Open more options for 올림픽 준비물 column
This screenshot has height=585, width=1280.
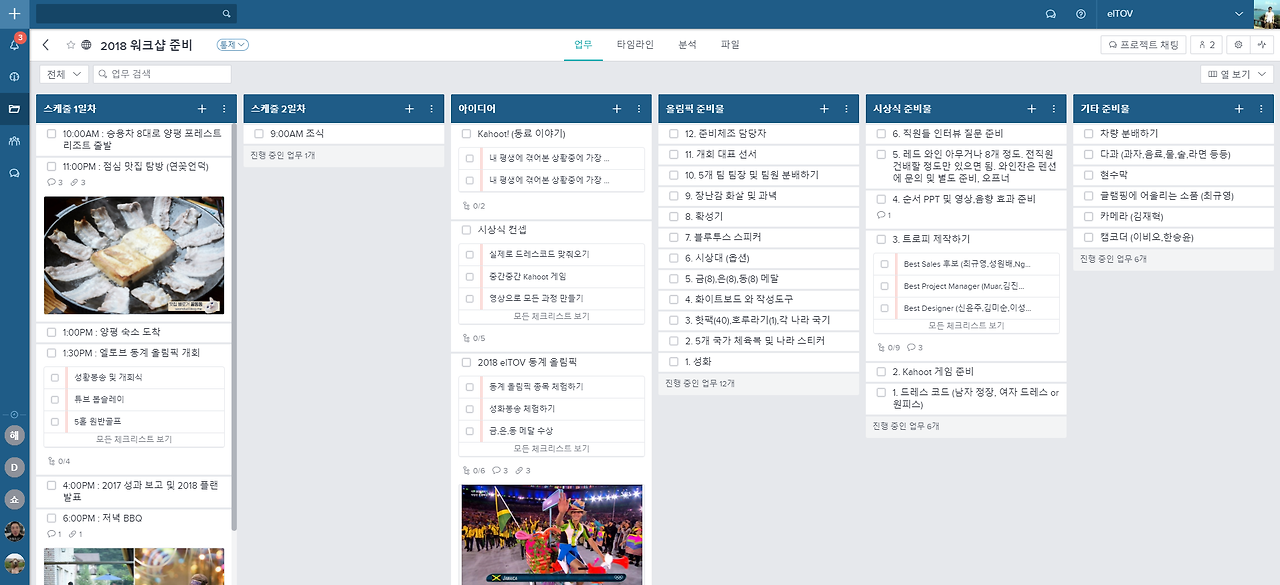click(x=846, y=109)
